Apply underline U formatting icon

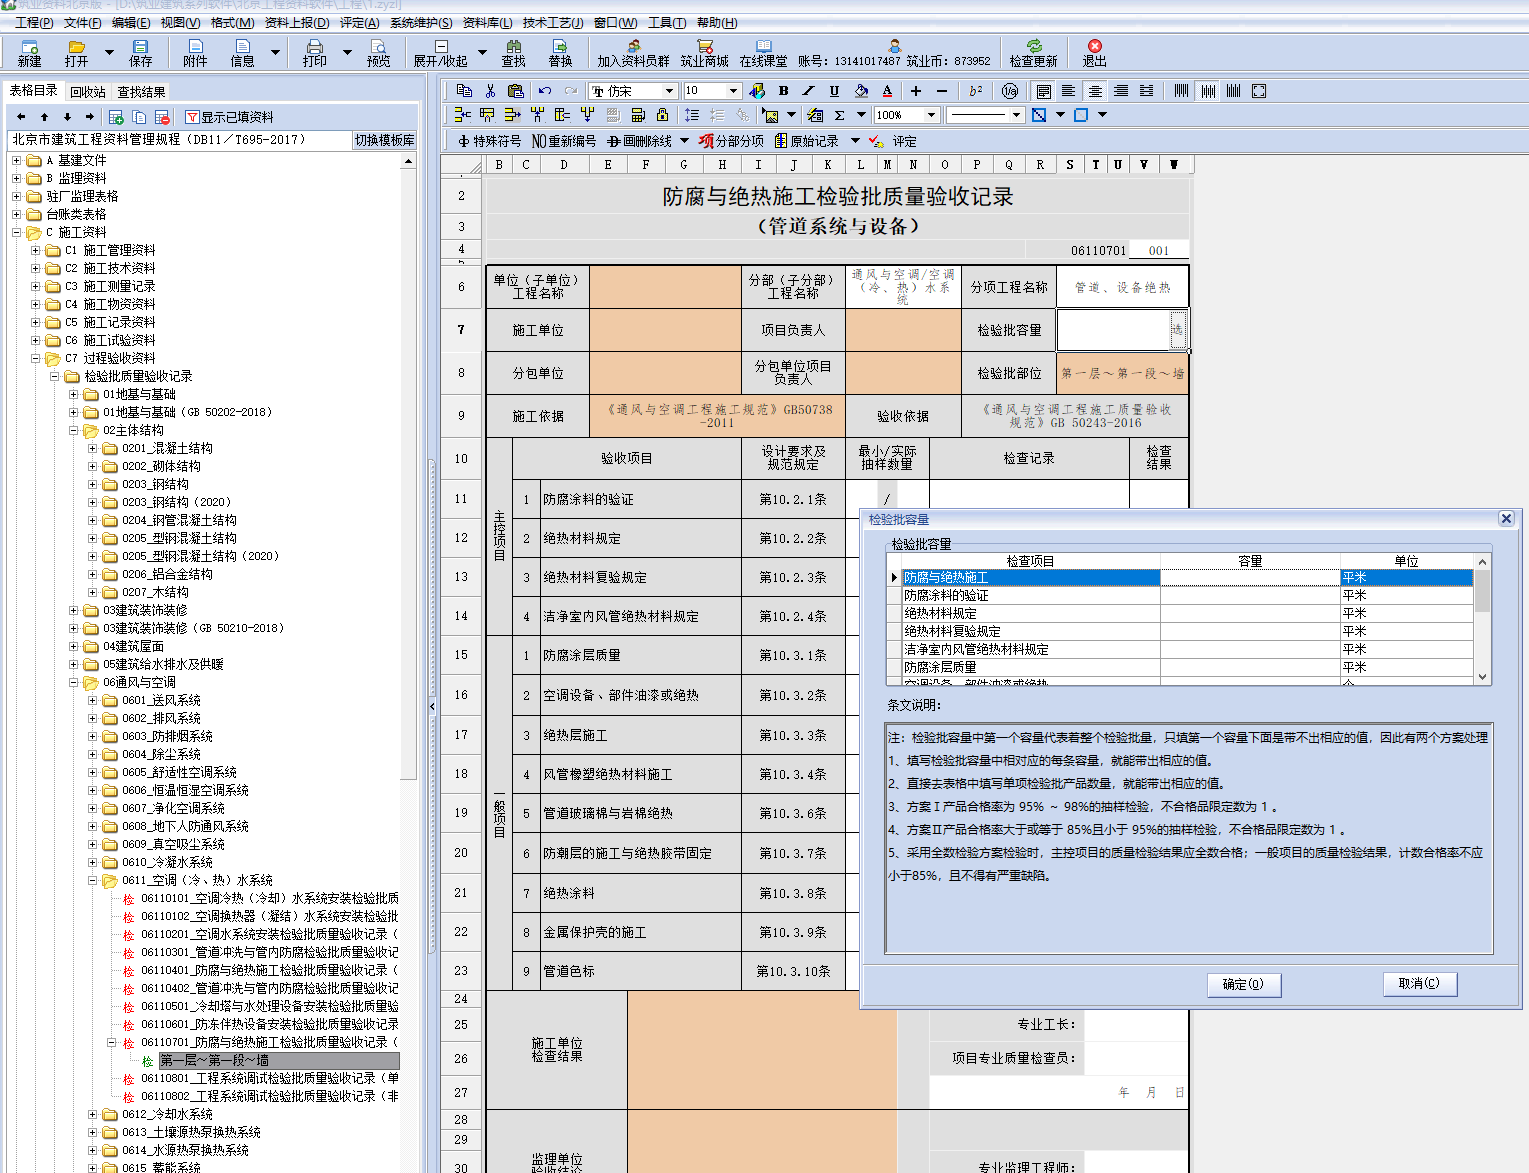(x=834, y=91)
